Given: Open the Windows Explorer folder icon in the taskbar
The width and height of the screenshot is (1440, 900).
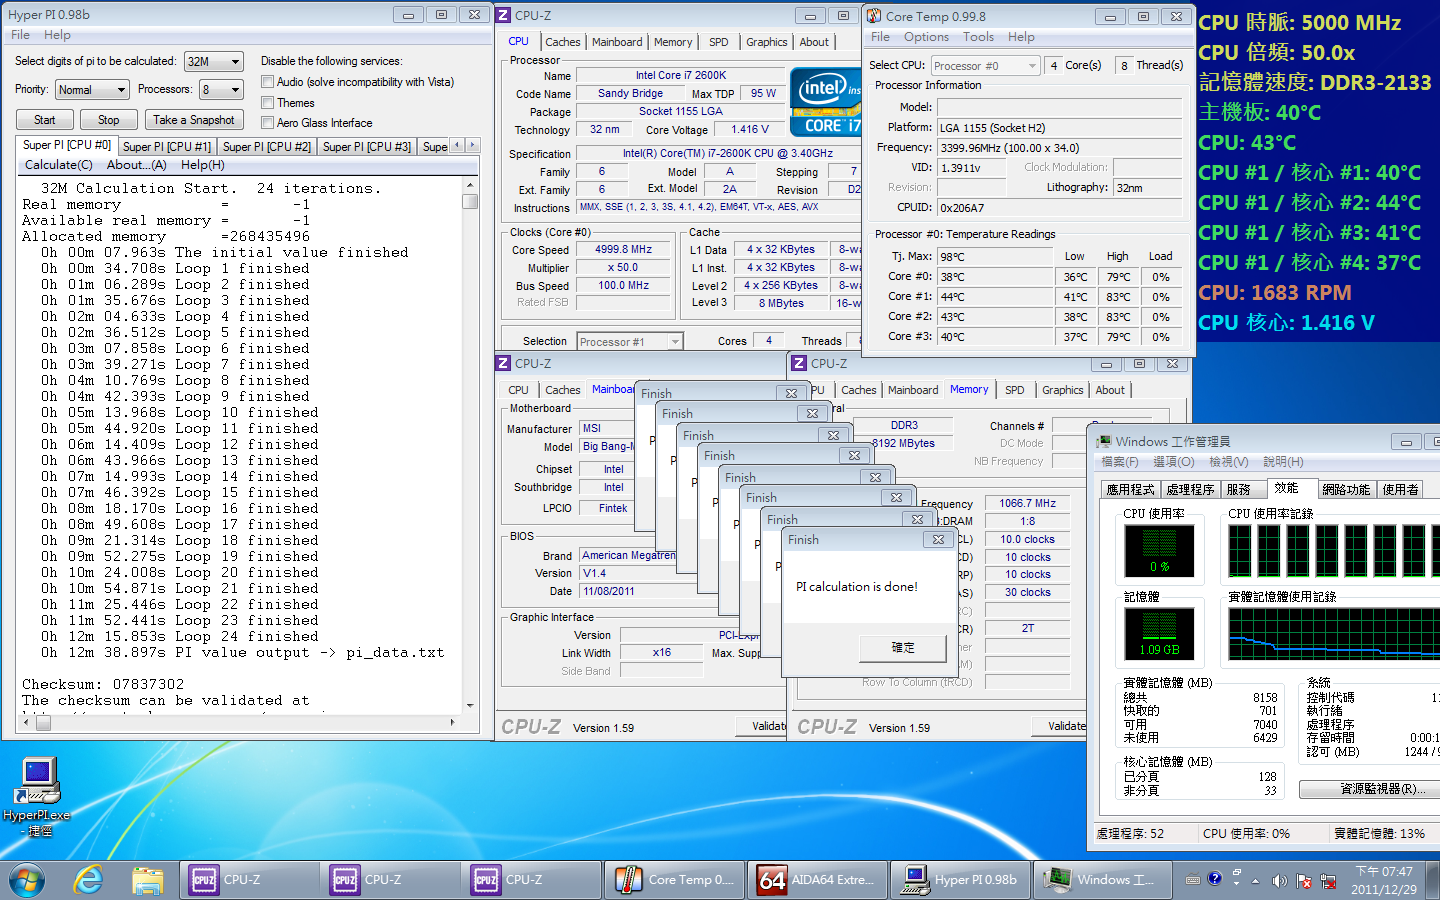Looking at the screenshot, I should point(147,880).
